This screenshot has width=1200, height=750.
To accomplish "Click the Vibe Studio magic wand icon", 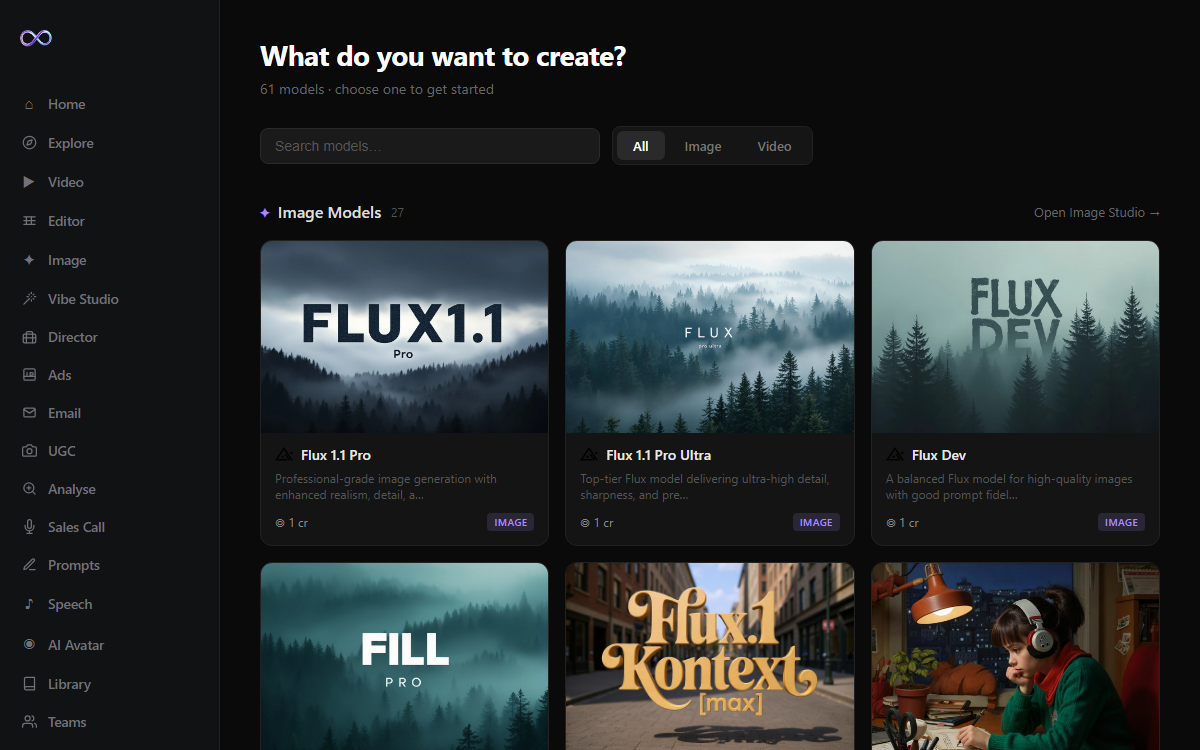I will 29,299.
